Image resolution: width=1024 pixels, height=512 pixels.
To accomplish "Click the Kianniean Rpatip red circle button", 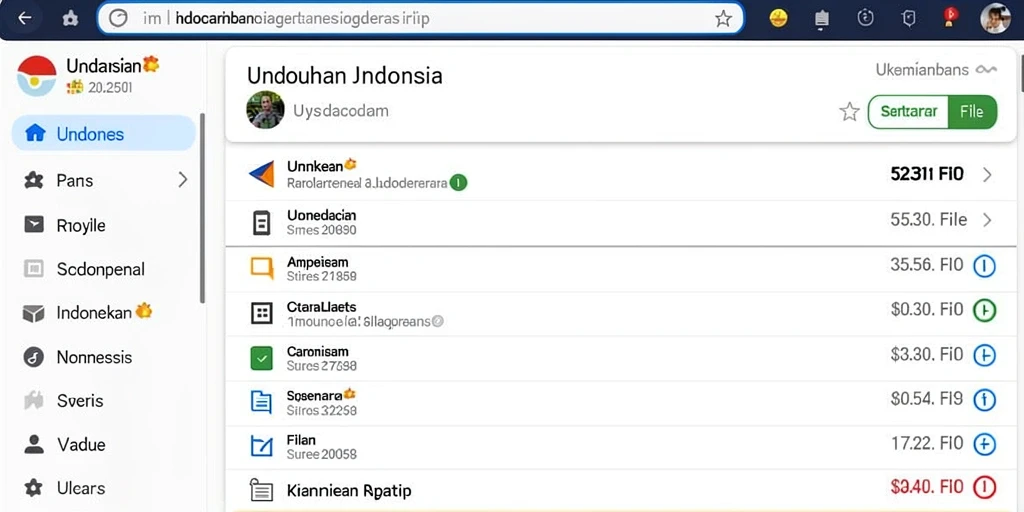I will pos(984,487).
